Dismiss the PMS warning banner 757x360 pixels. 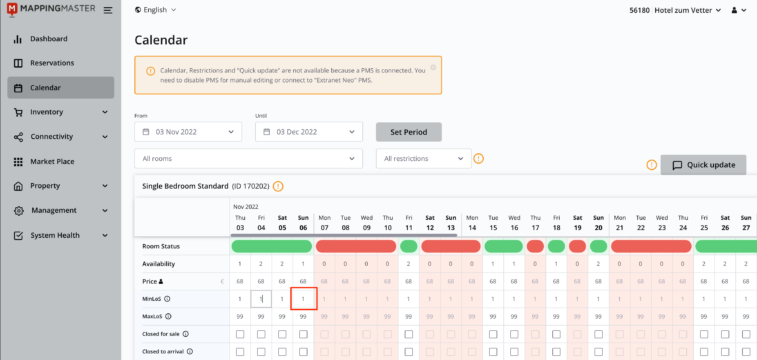[433, 67]
